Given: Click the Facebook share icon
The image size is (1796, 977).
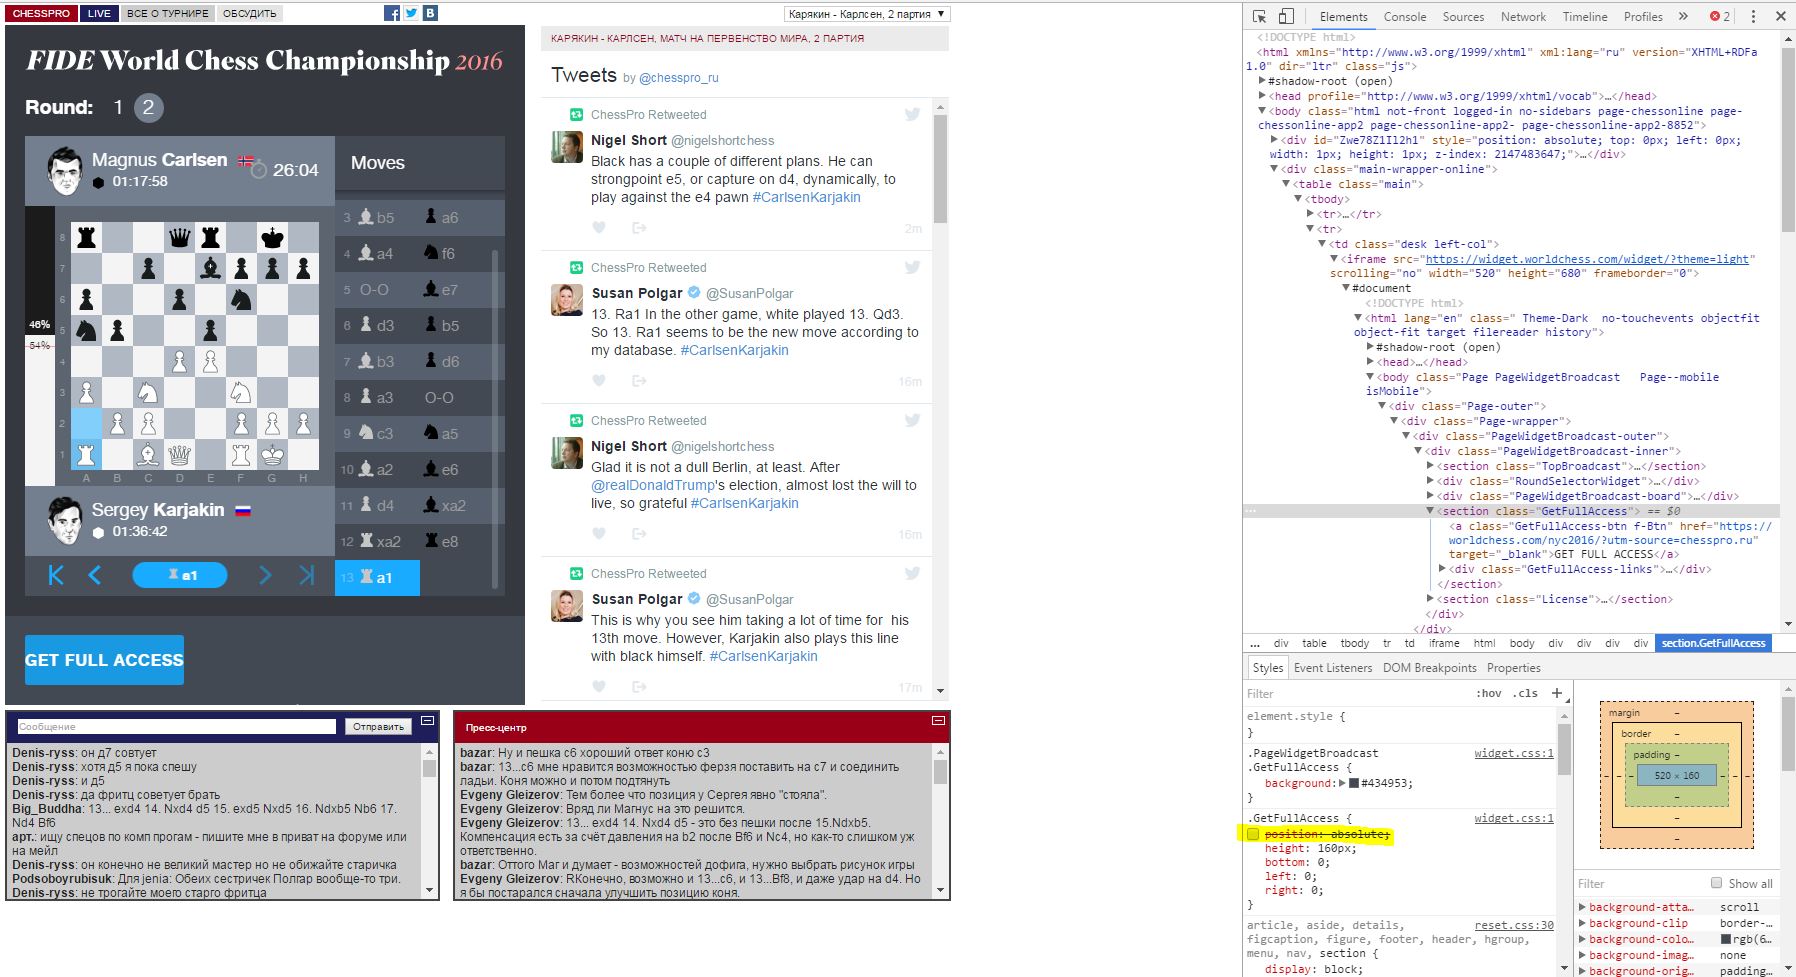Looking at the screenshot, I should tap(392, 13).
